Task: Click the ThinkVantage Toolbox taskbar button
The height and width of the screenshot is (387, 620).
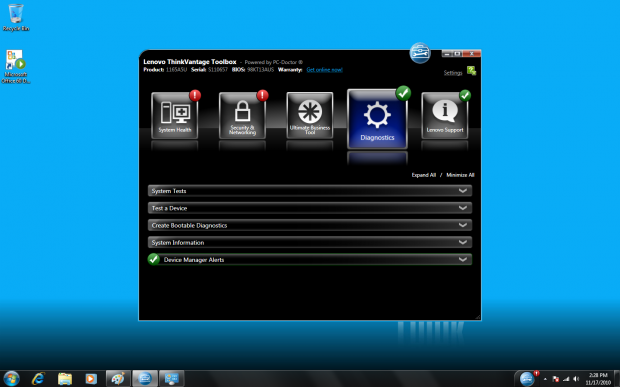Action: tap(145, 379)
